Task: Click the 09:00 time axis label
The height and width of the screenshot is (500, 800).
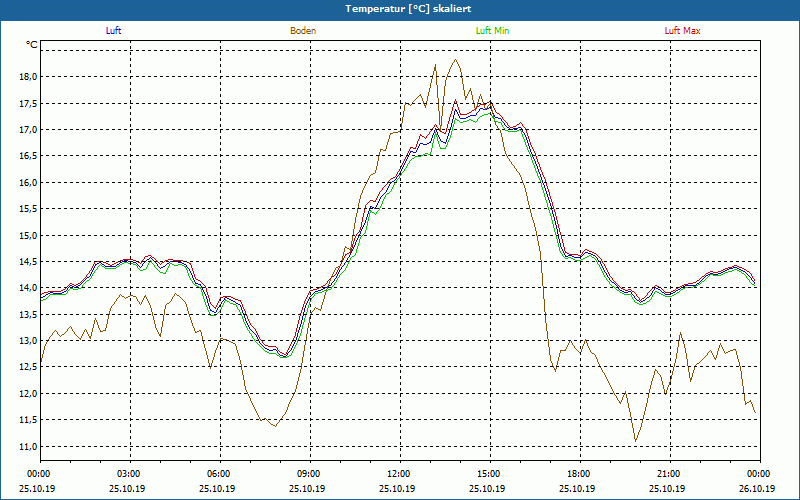Action: [308, 474]
